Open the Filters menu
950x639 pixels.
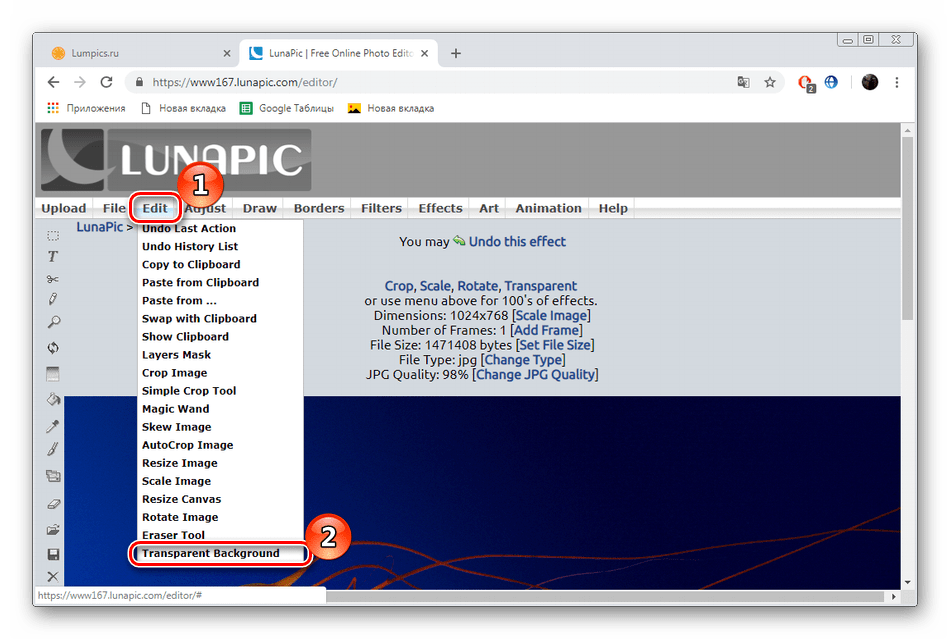[381, 208]
